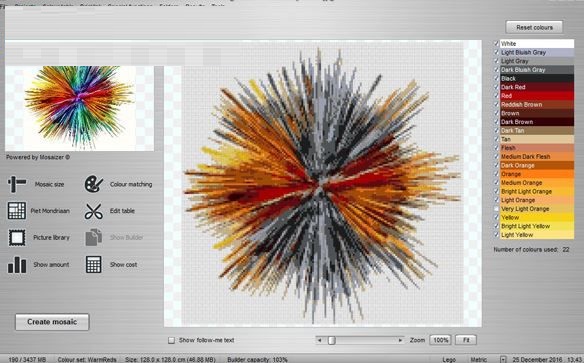Click the zoom slider right arrow
The width and height of the screenshot is (584, 363).
click(x=400, y=340)
